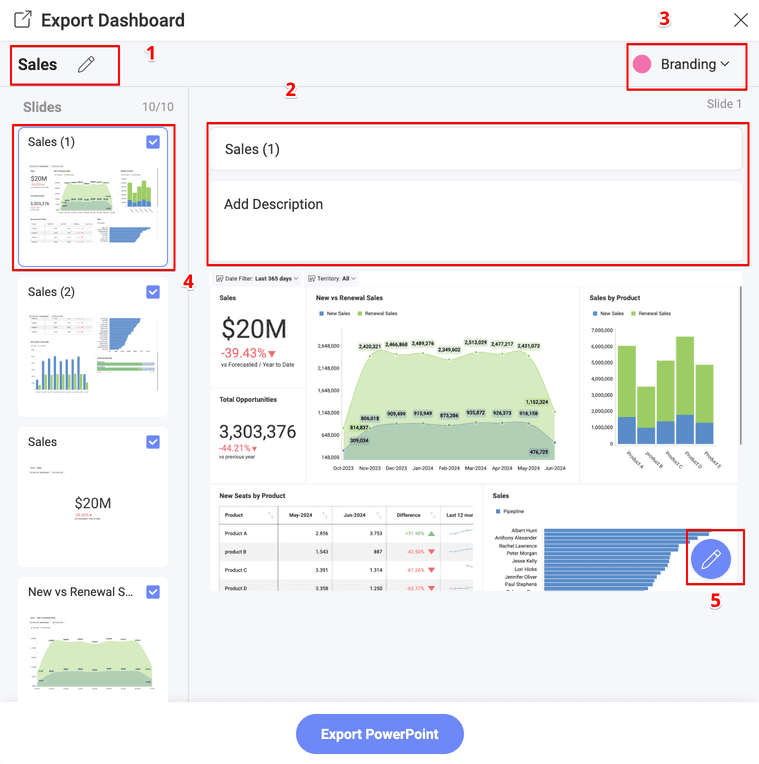The width and height of the screenshot is (759, 764).
Task: Edit dashboard name with the pencil next to Sales
Action: [86, 64]
